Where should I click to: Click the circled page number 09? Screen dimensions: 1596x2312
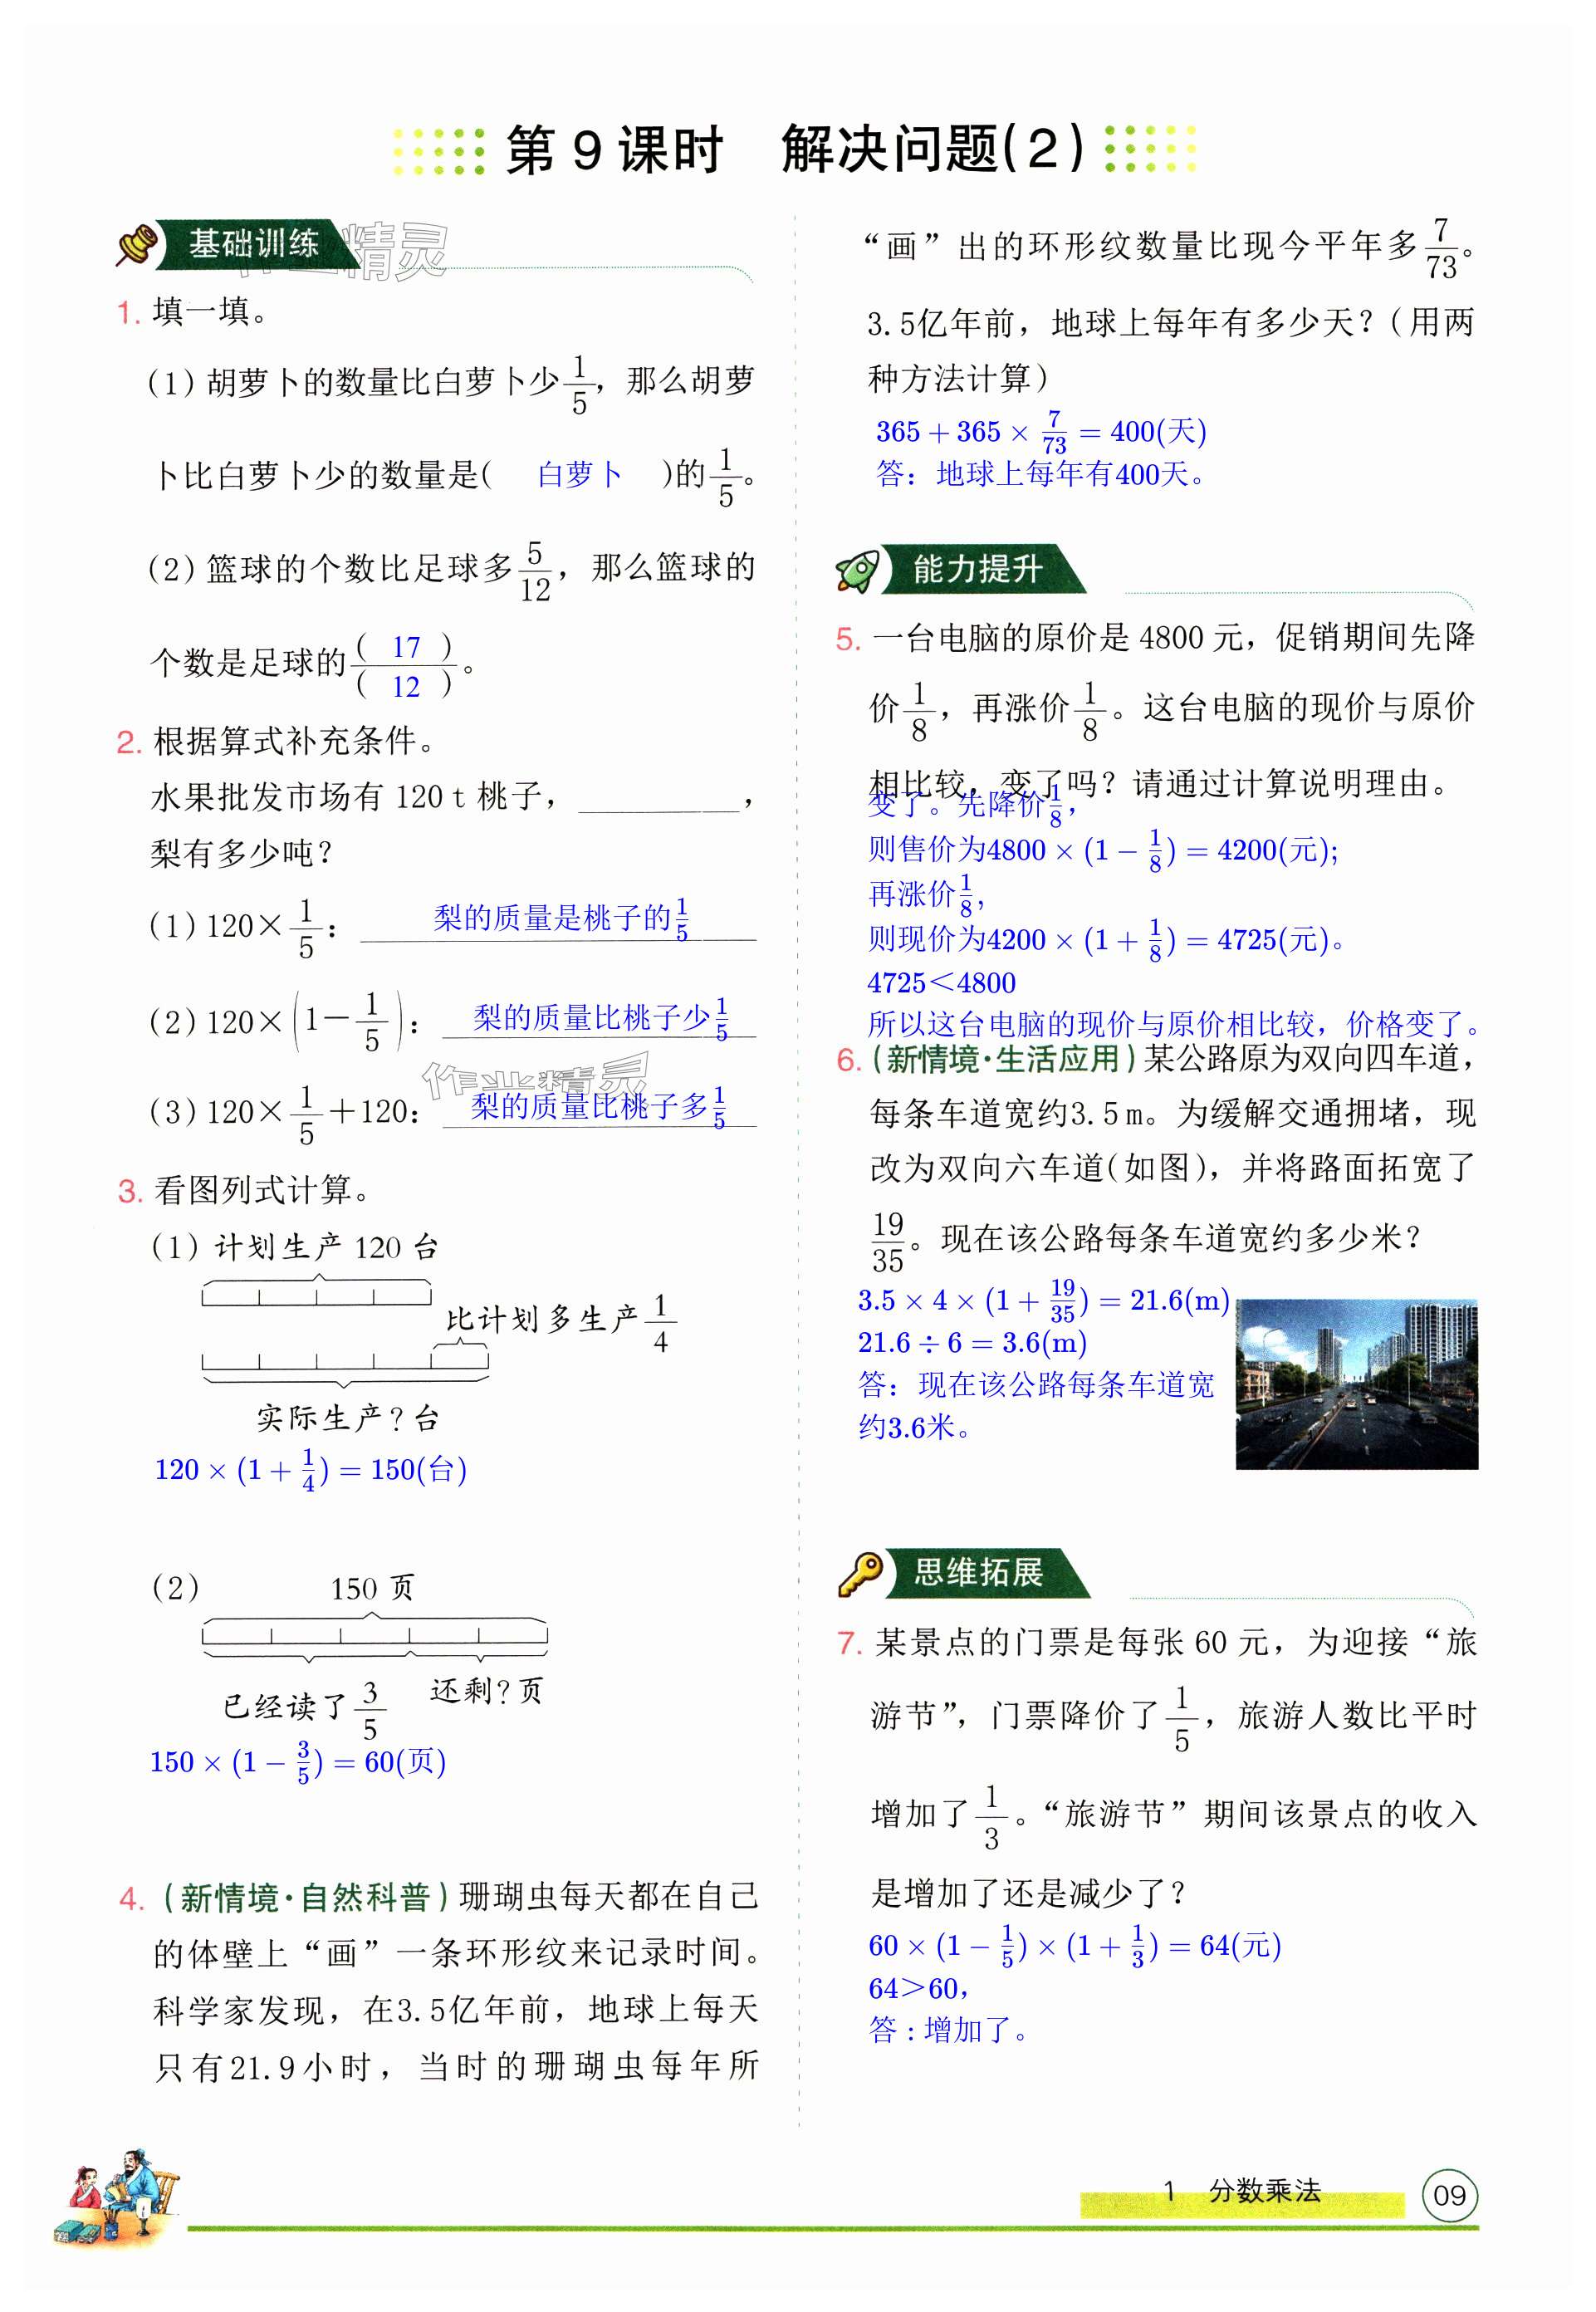pos(1448,2195)
